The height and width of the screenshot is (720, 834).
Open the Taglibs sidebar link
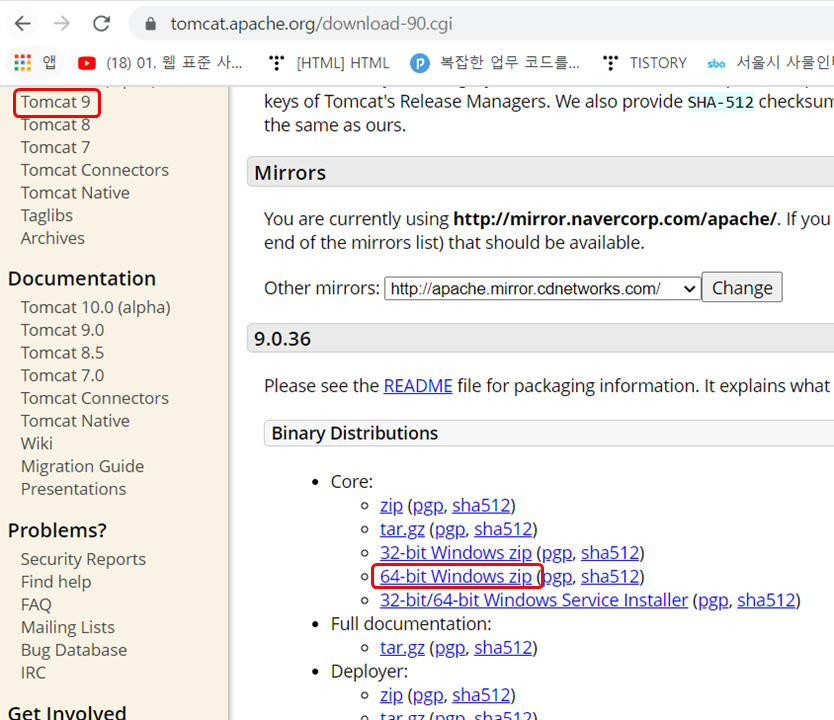[47, 216]
